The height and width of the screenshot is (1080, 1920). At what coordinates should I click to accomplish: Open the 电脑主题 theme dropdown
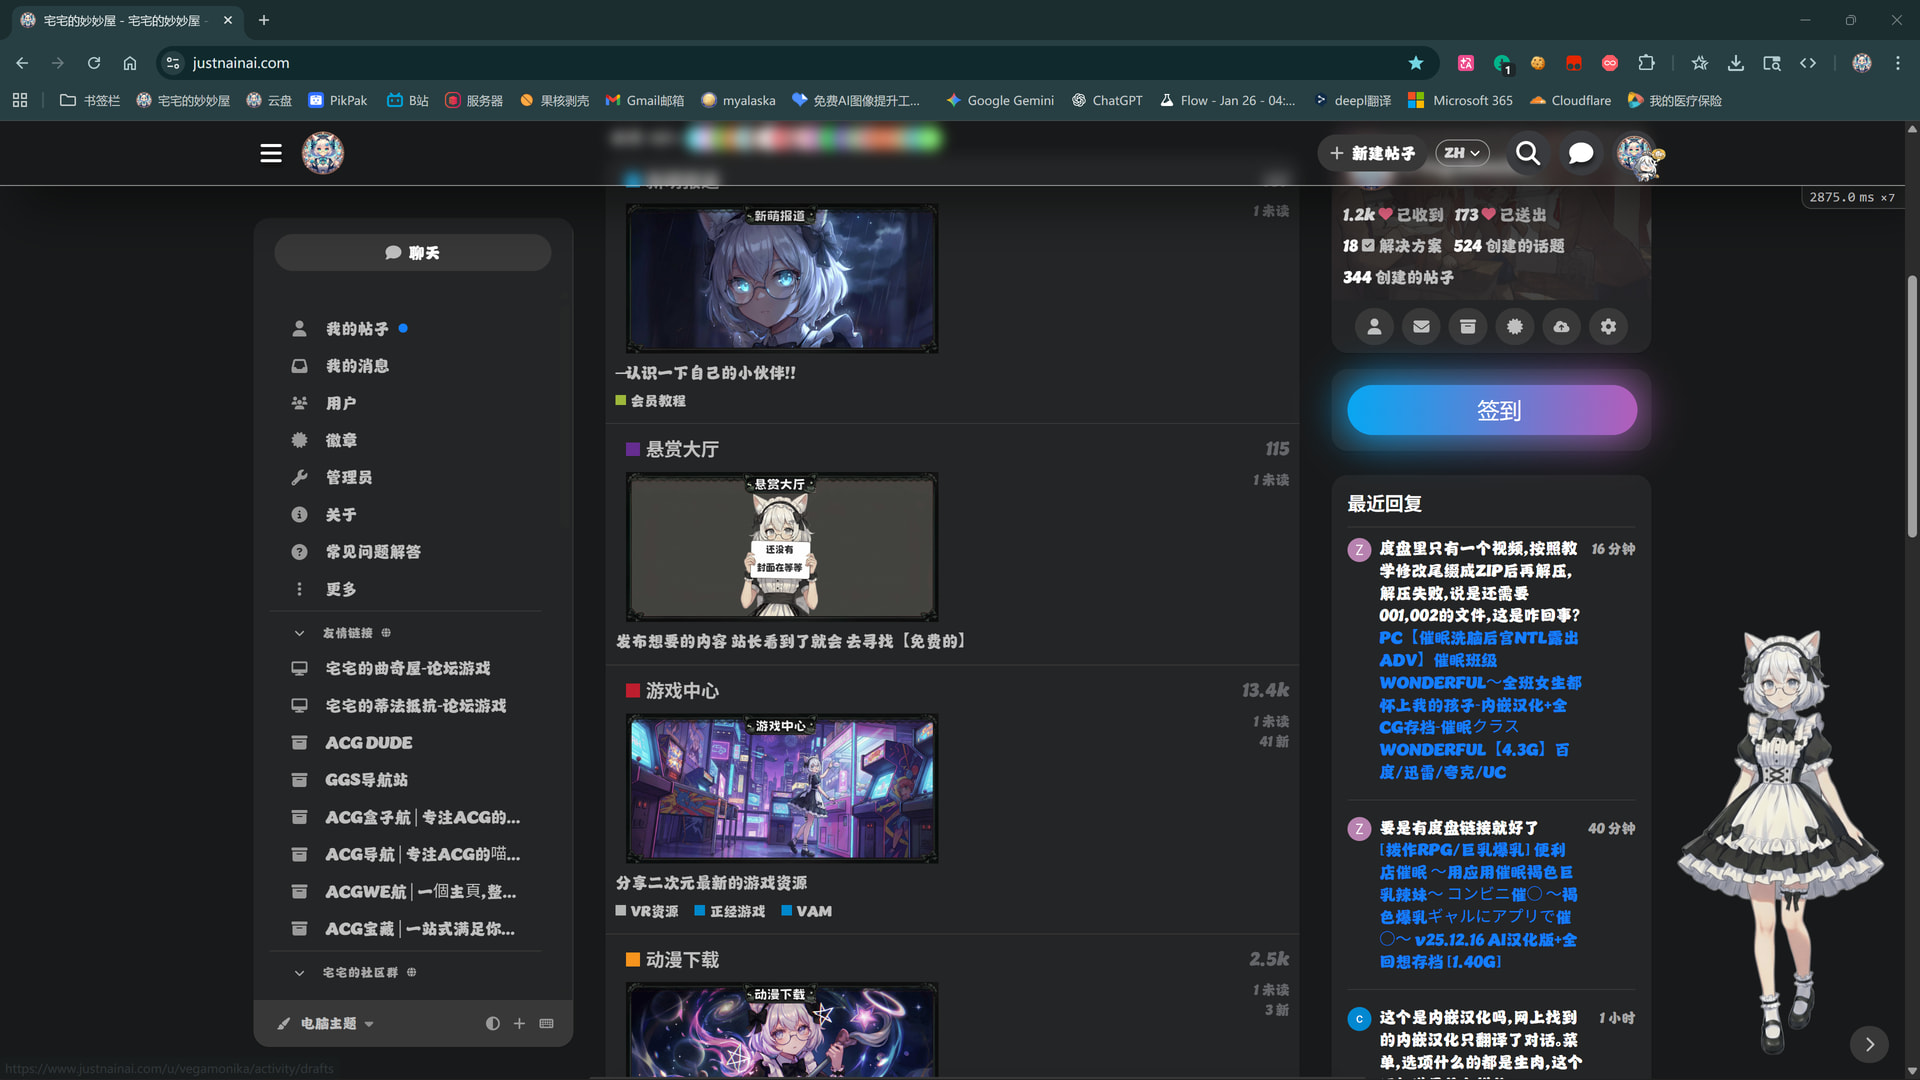328,1023
